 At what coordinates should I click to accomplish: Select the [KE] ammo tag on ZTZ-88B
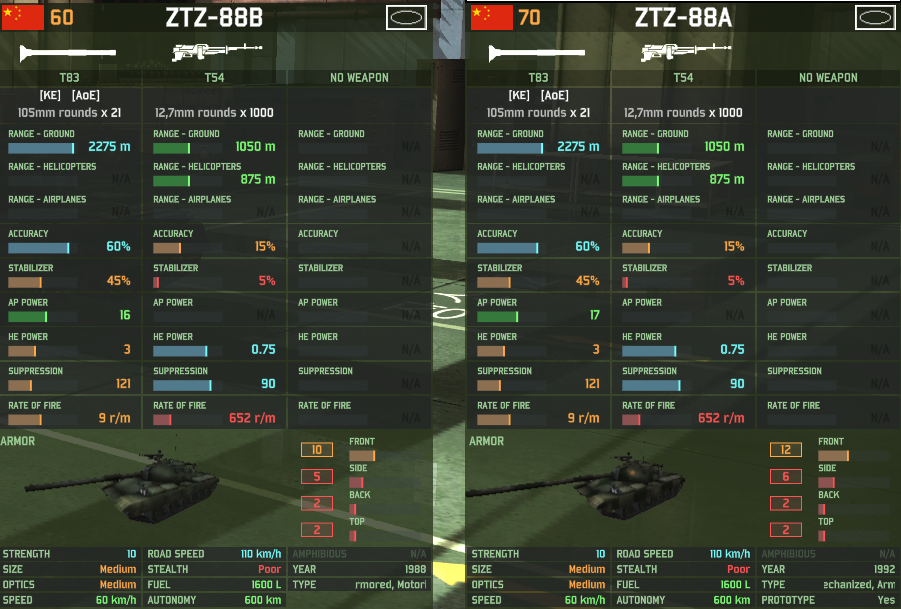click(50, 95)
